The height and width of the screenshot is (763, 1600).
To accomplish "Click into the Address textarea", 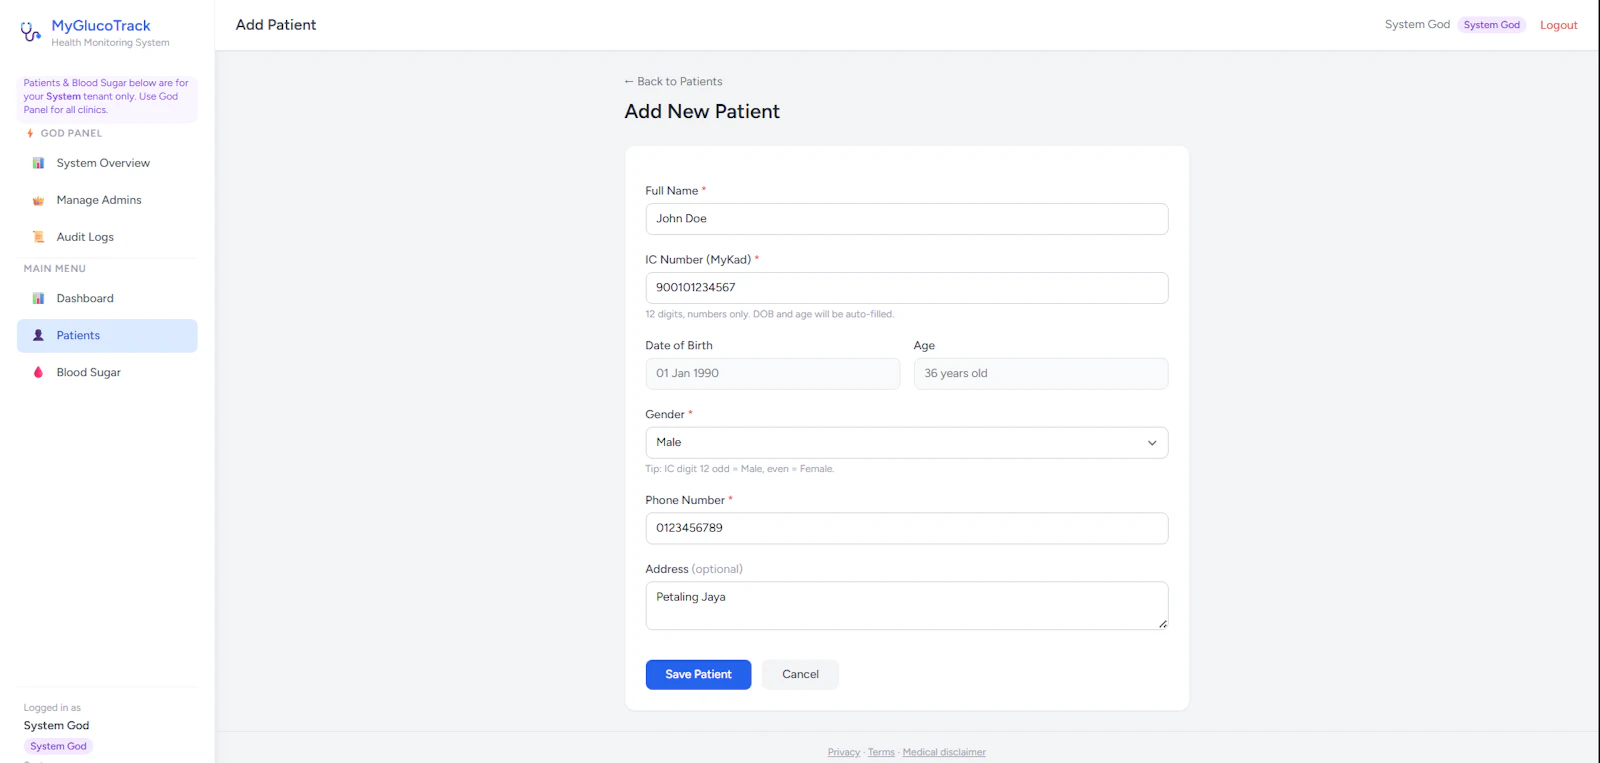I will (x=906, y=606).
